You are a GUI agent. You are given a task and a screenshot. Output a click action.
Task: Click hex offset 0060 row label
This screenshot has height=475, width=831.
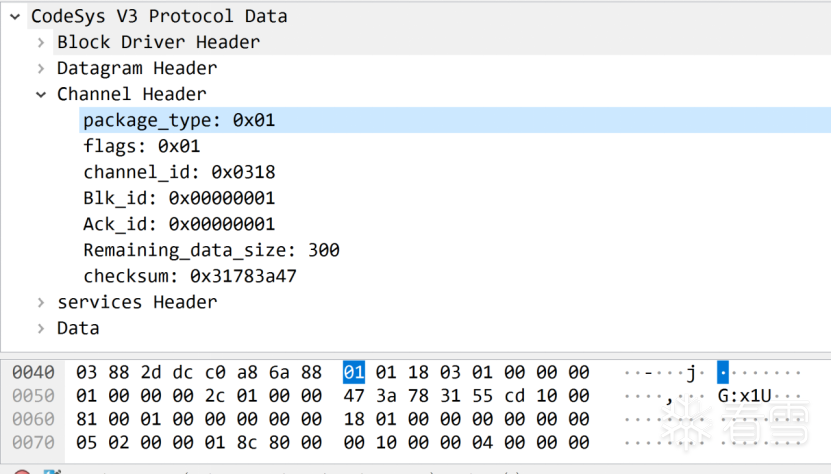(33, 419)
